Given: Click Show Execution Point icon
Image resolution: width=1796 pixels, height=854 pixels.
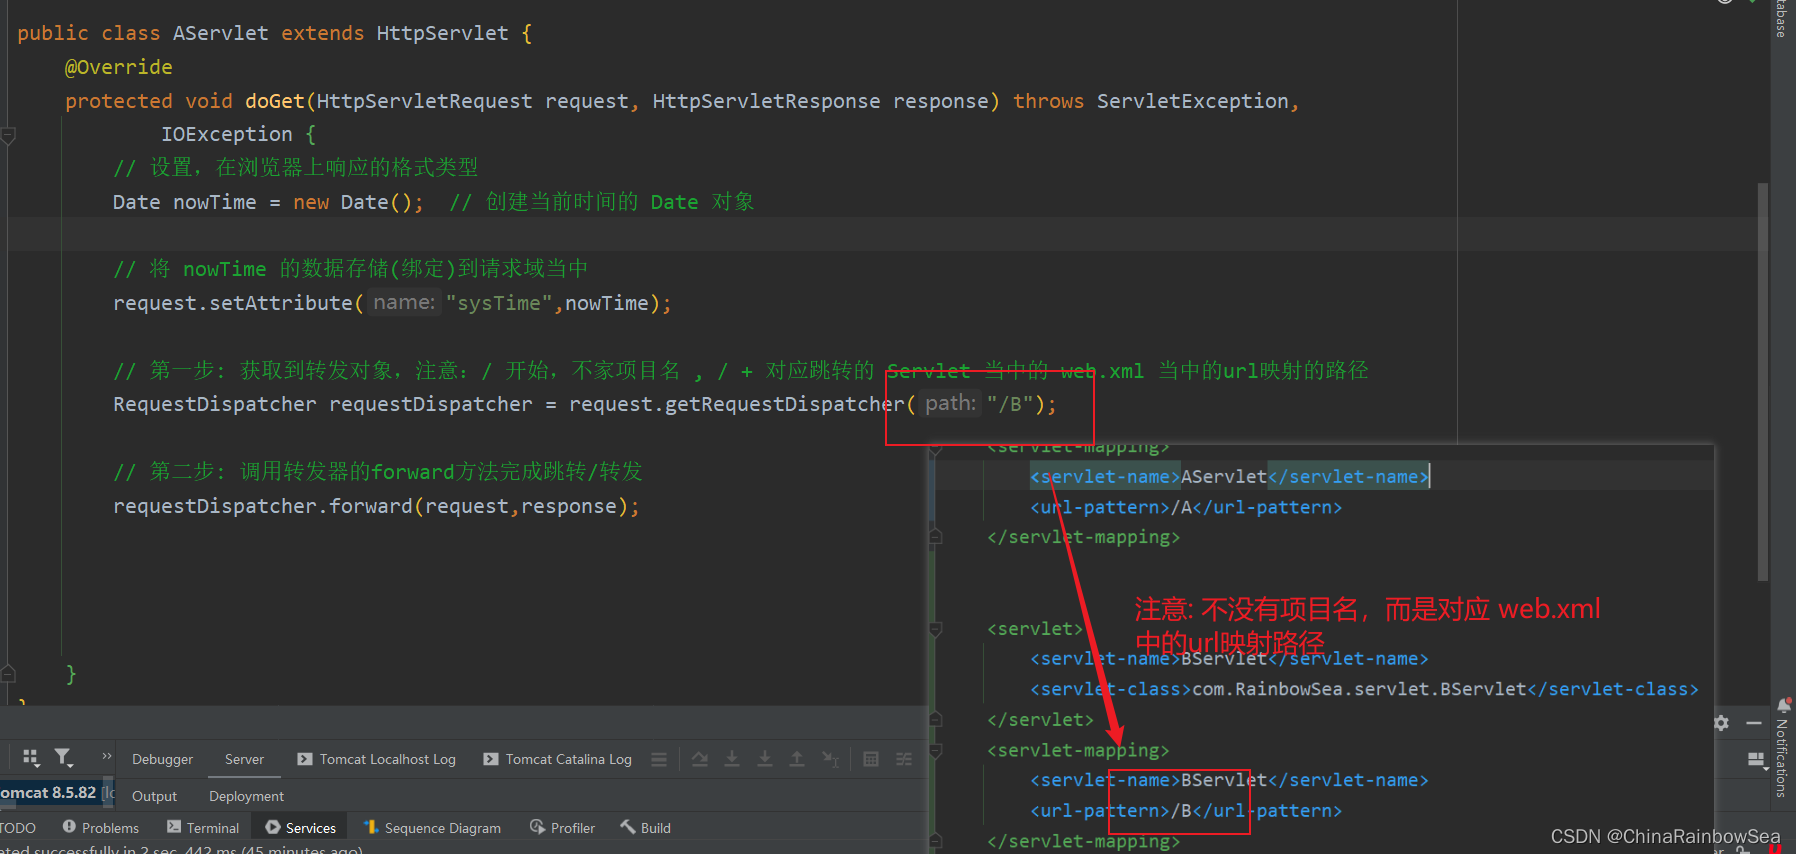Looking at the screenshot, I should (x=700, y=759).
